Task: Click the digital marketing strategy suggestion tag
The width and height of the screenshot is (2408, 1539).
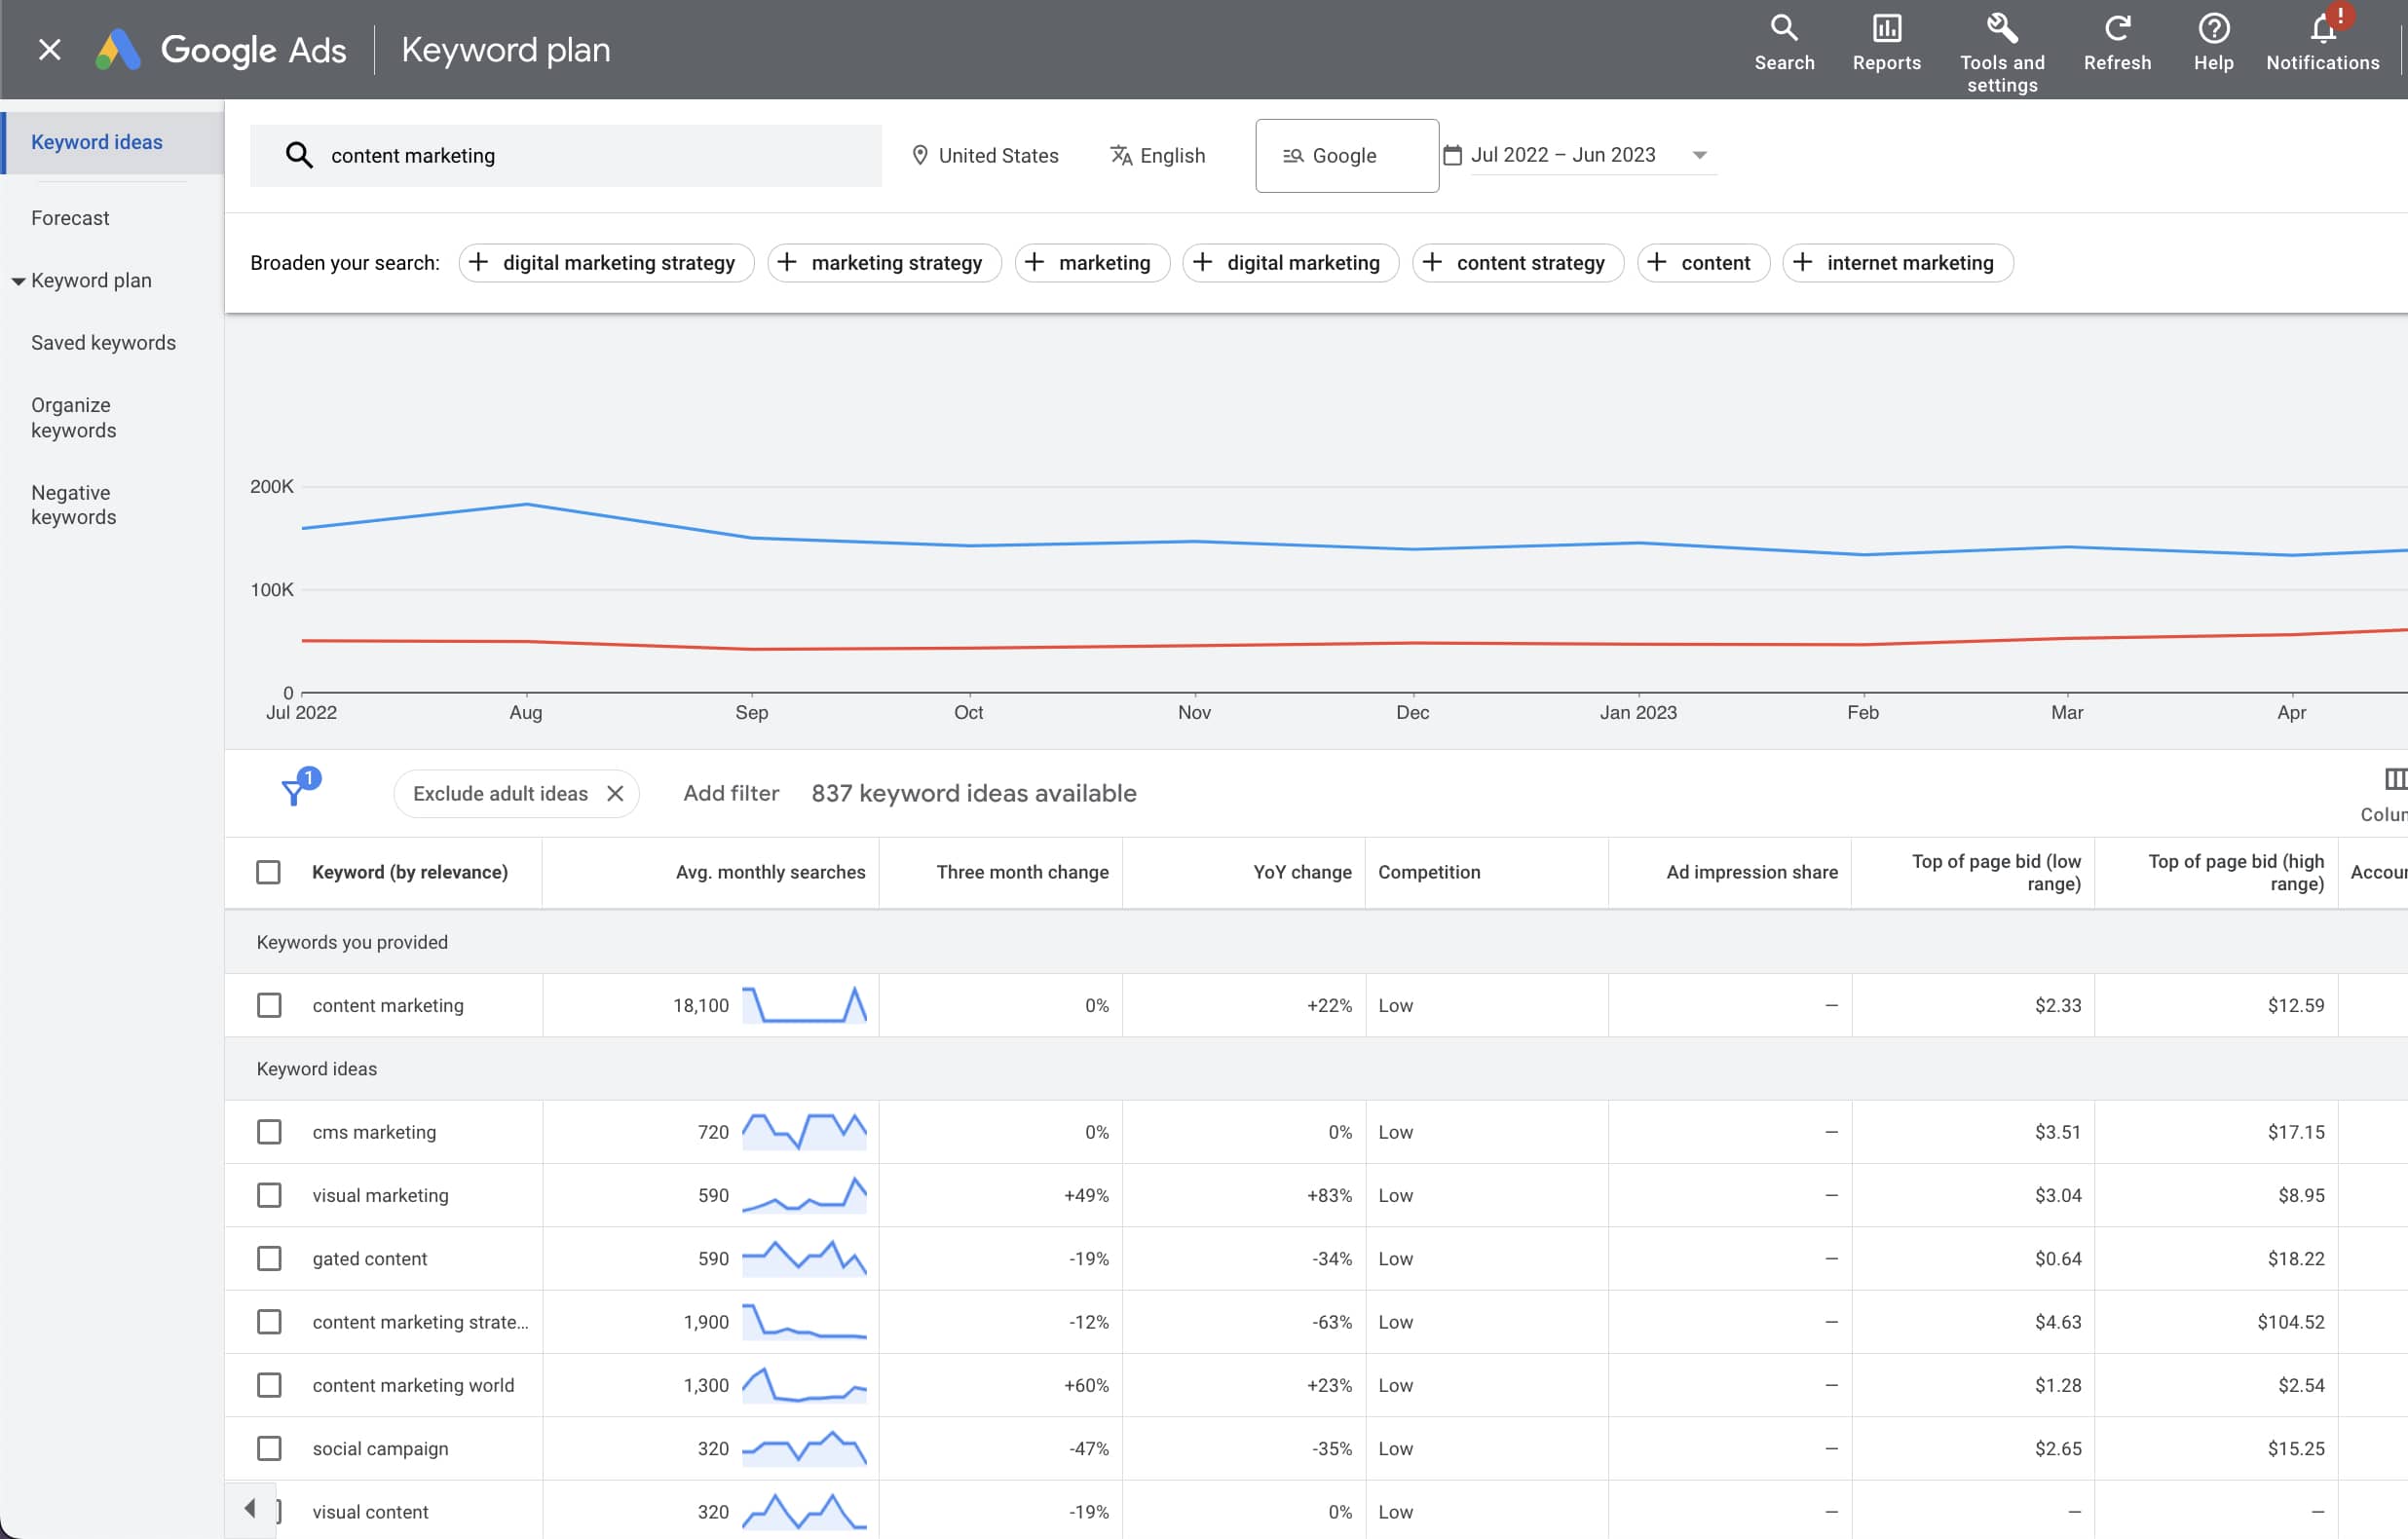Action: click(x=604, y=261)
